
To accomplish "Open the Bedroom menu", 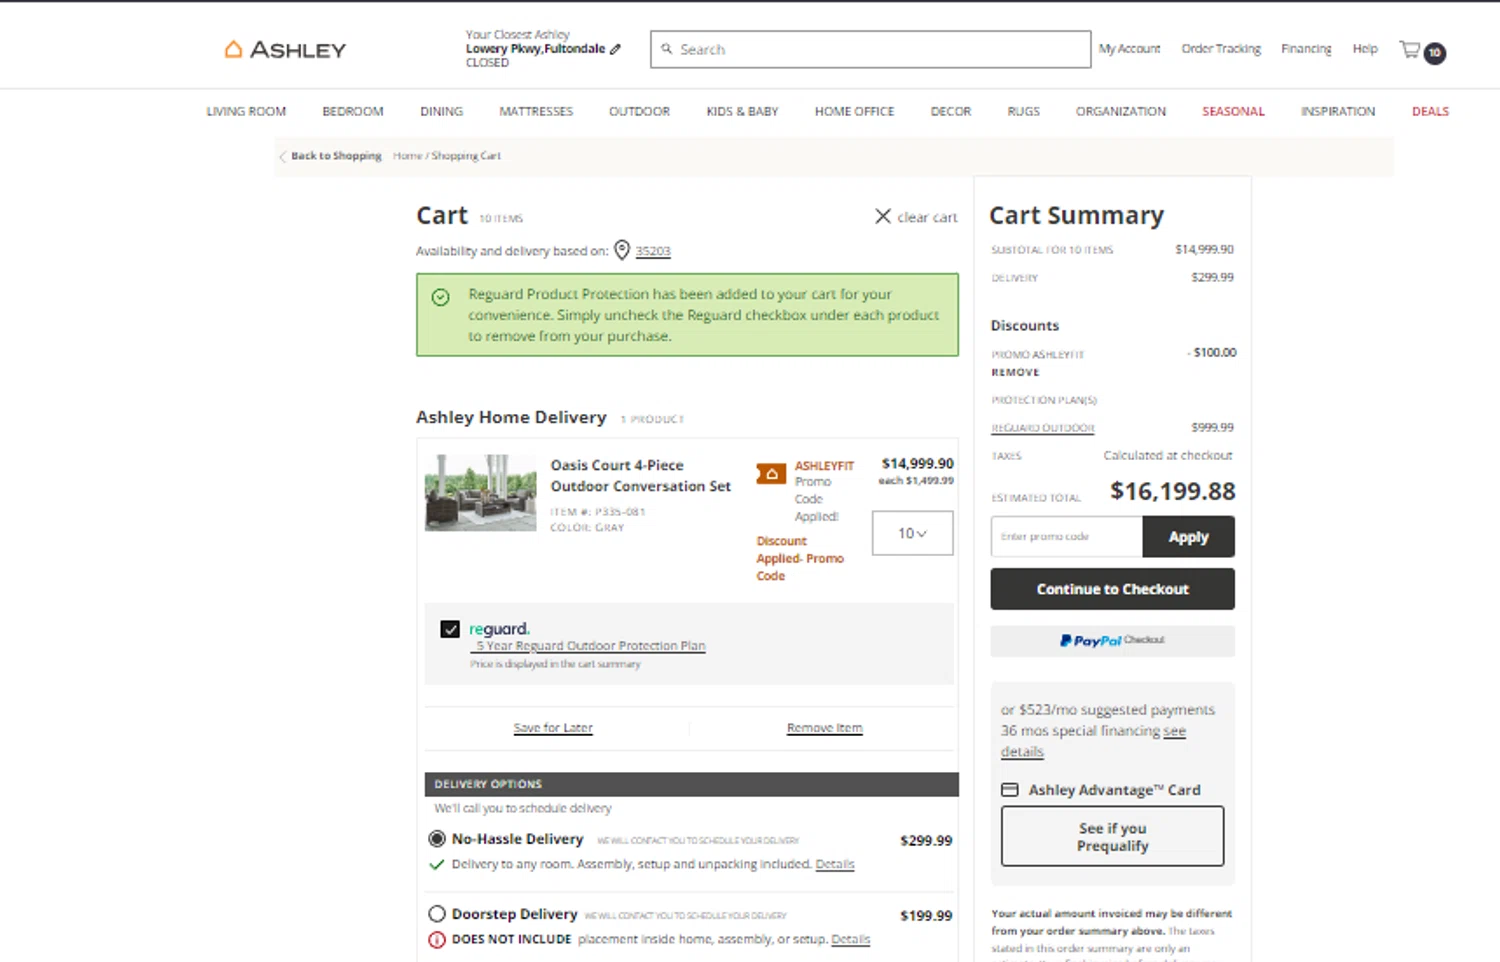I will coord(353,111).
